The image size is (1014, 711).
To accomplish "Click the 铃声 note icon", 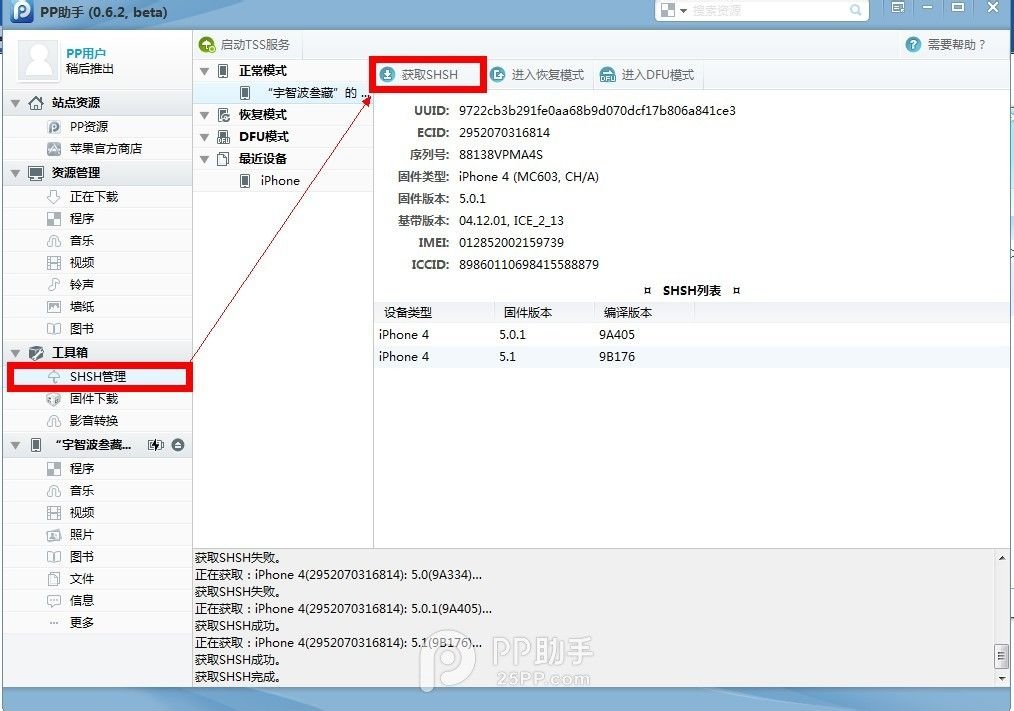I will (x=54, y=285).
